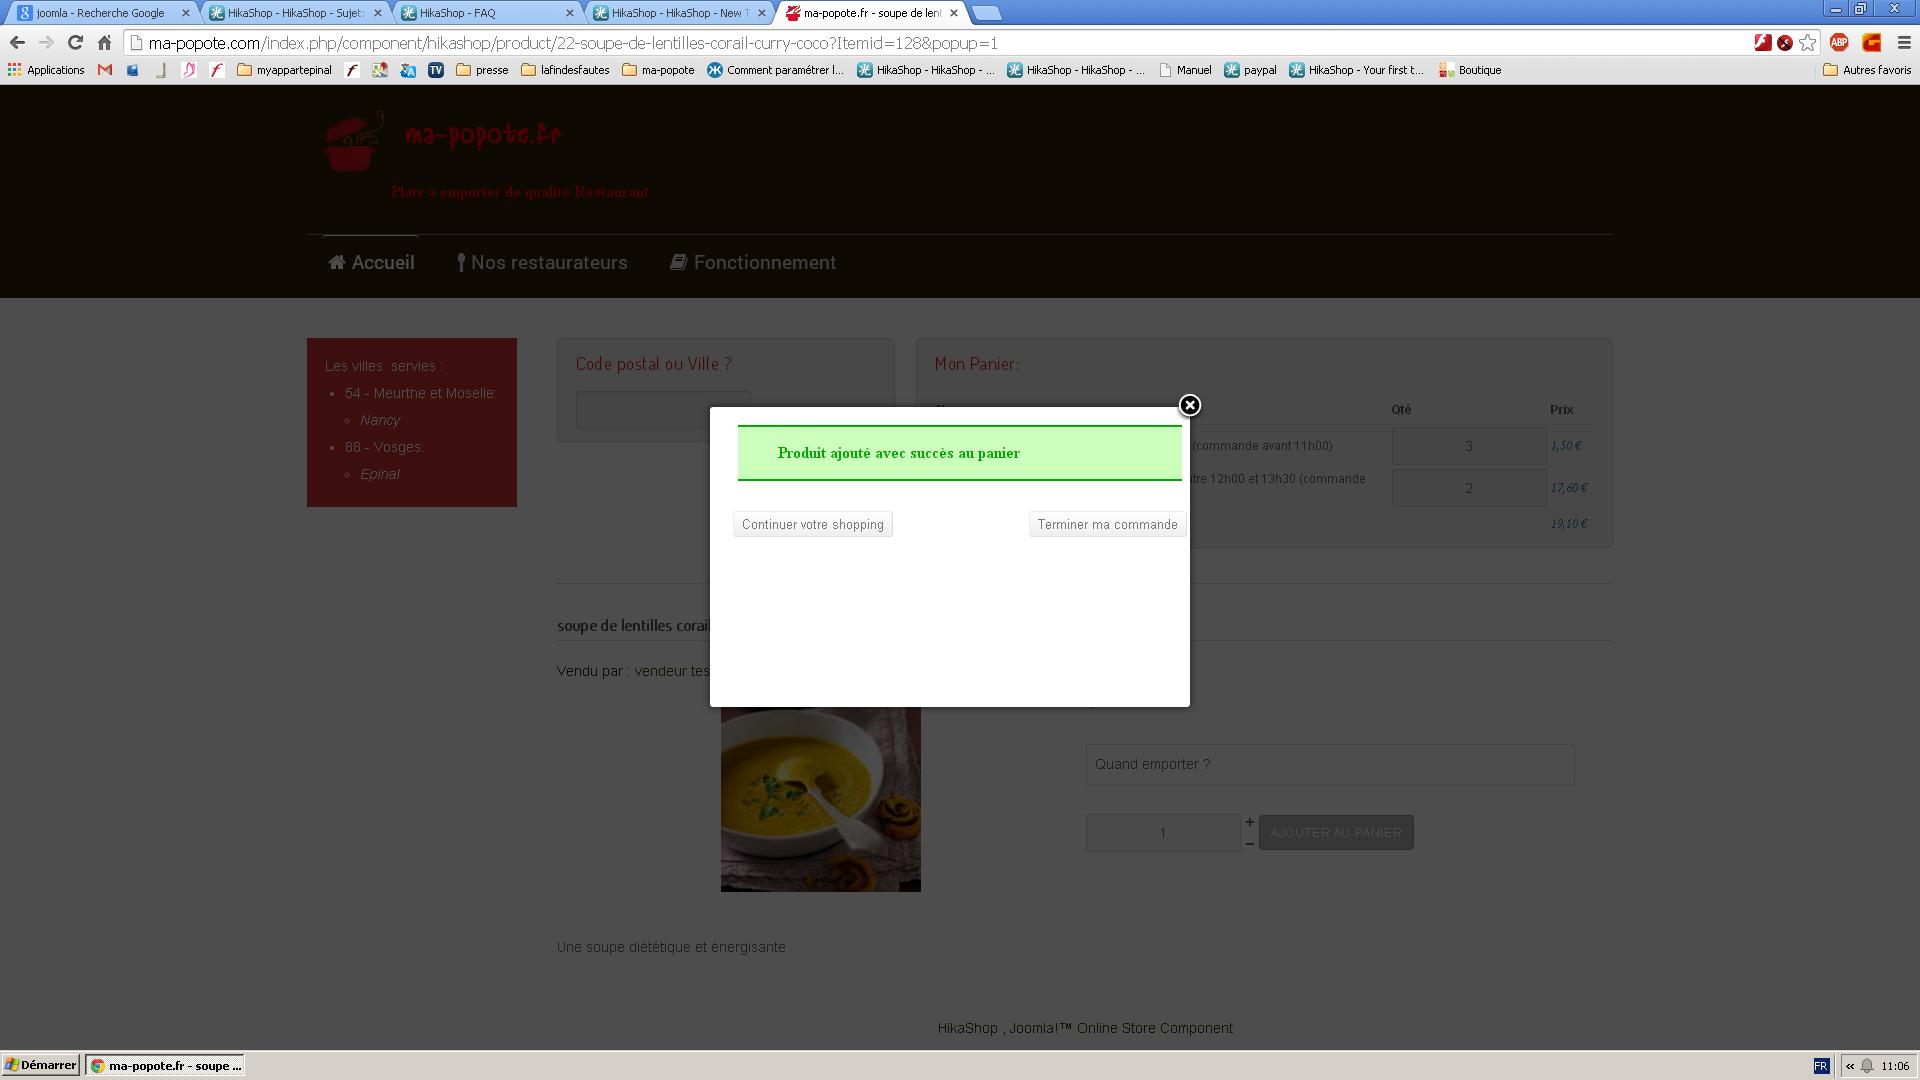Open the Gmail bookmark icon
The width and height of the screenshot is (1920, 1080).
(x=105, y=70)
